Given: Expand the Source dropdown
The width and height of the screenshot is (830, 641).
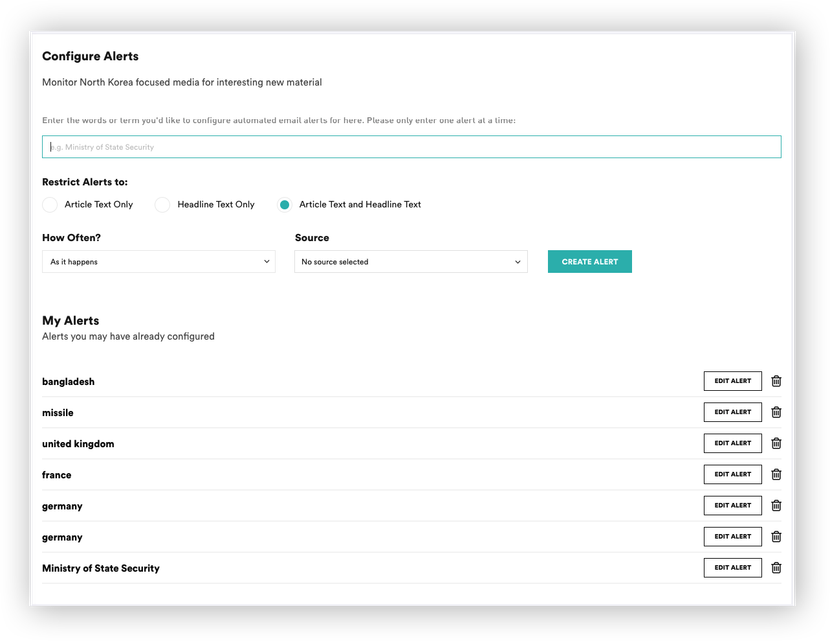Looking at the screenshot, I should (410, 262).
